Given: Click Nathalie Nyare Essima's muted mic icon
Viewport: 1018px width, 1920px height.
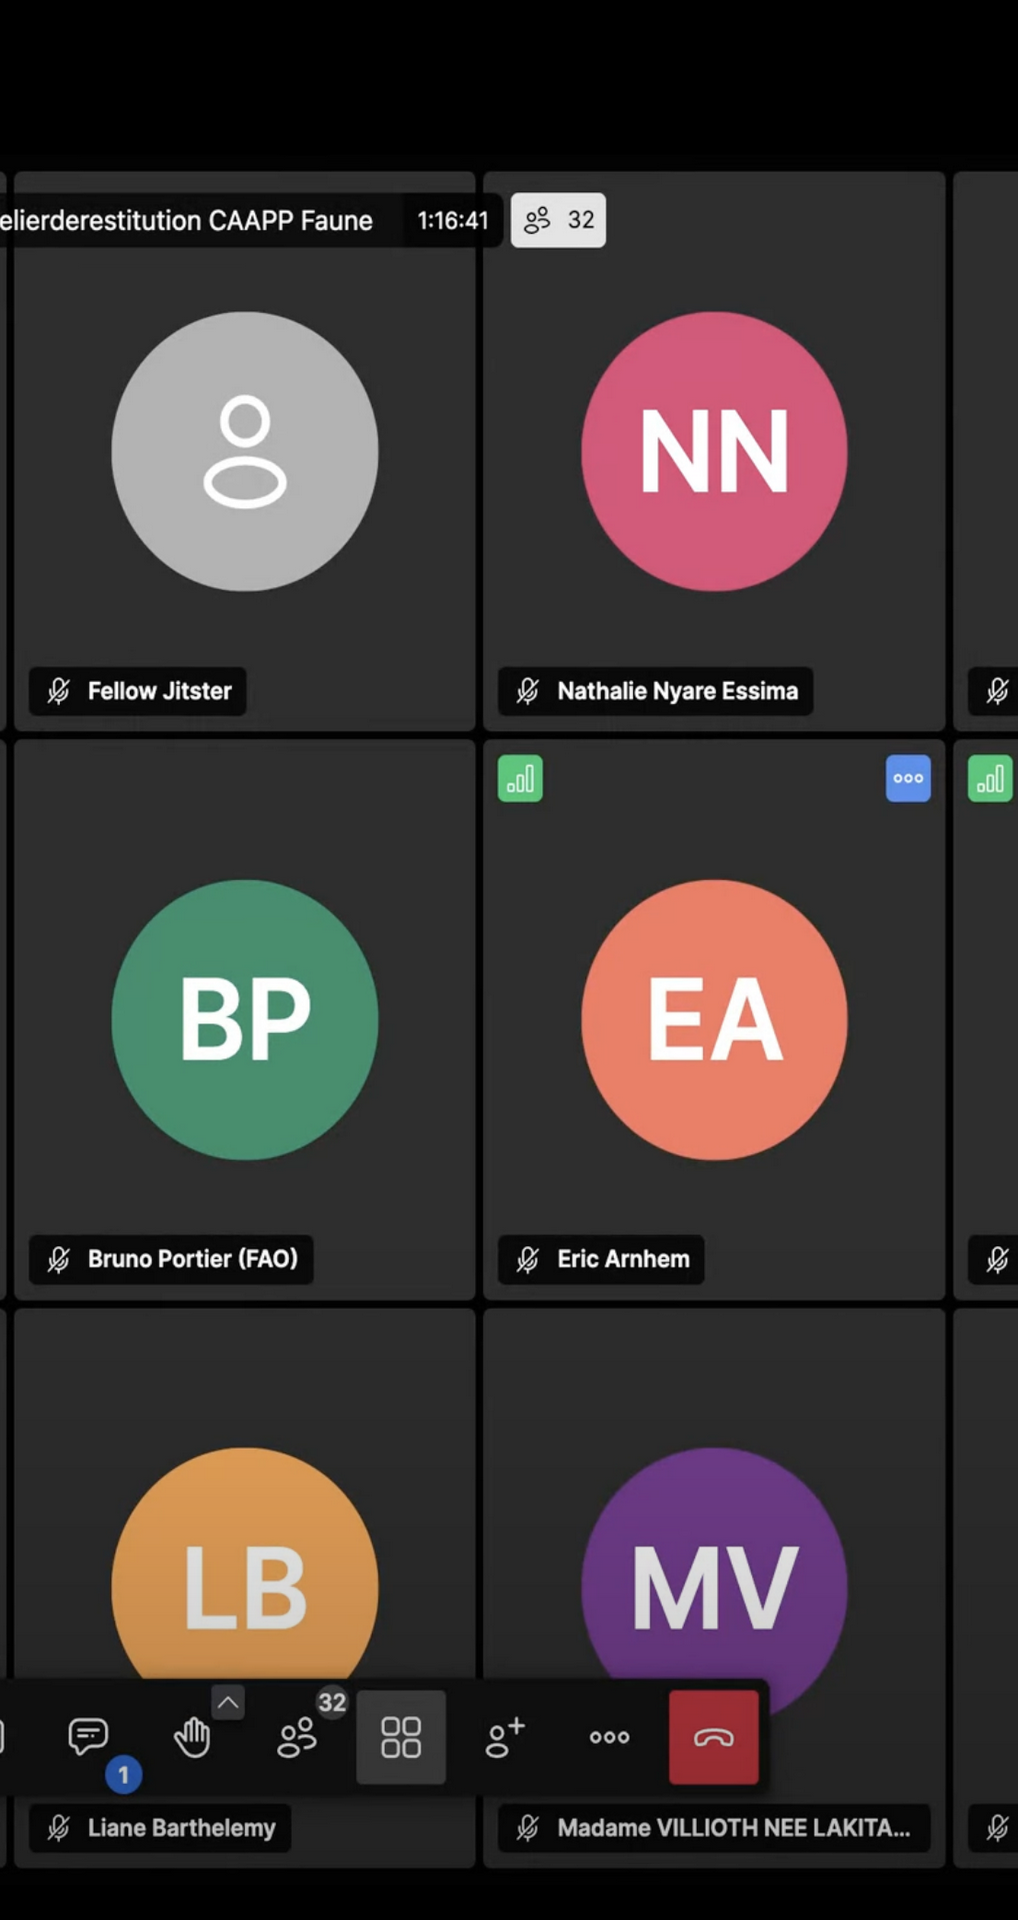Looking at the screenshot, I should point(528,691).
